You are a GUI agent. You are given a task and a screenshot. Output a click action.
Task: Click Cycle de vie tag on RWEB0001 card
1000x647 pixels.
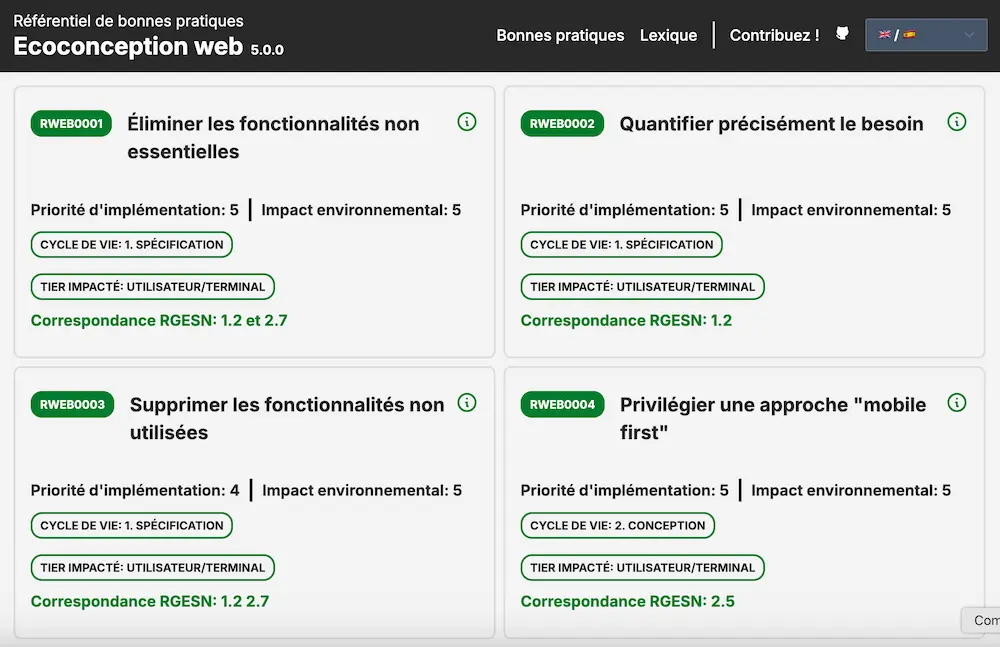(131, 244)
